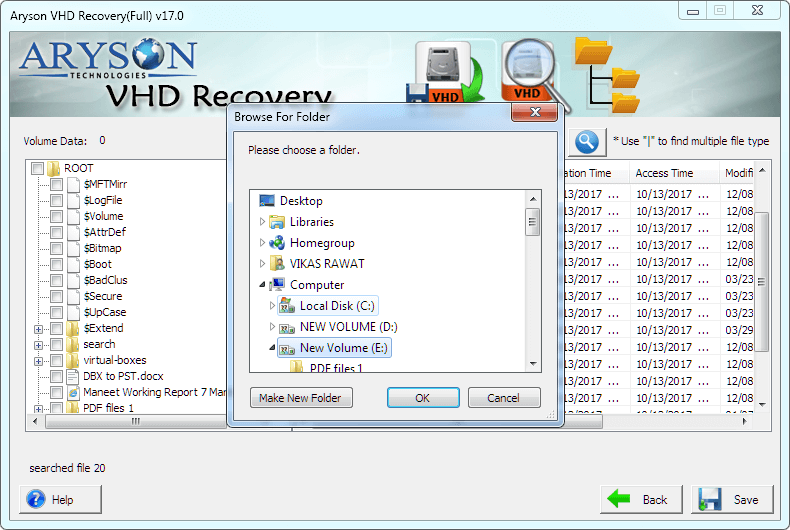This screenshot has width=790, height=530.
Task: Click the Help button
Action: point(60,499)
